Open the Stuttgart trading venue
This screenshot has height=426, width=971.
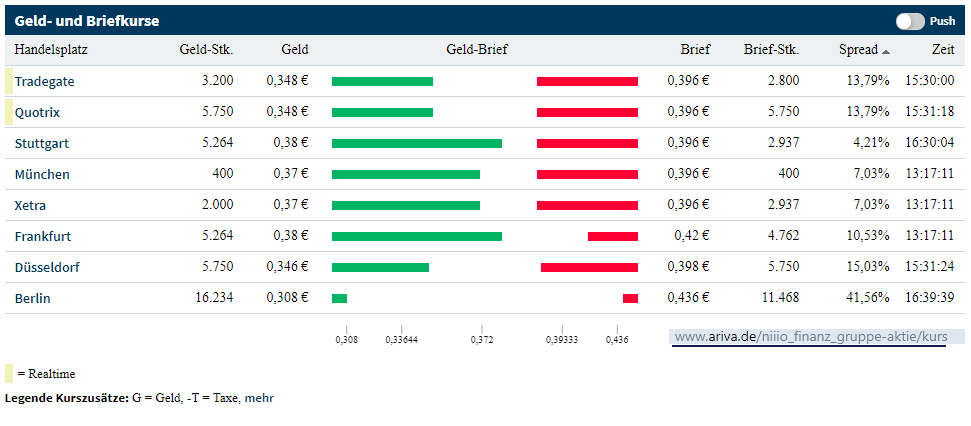[42, 143]
